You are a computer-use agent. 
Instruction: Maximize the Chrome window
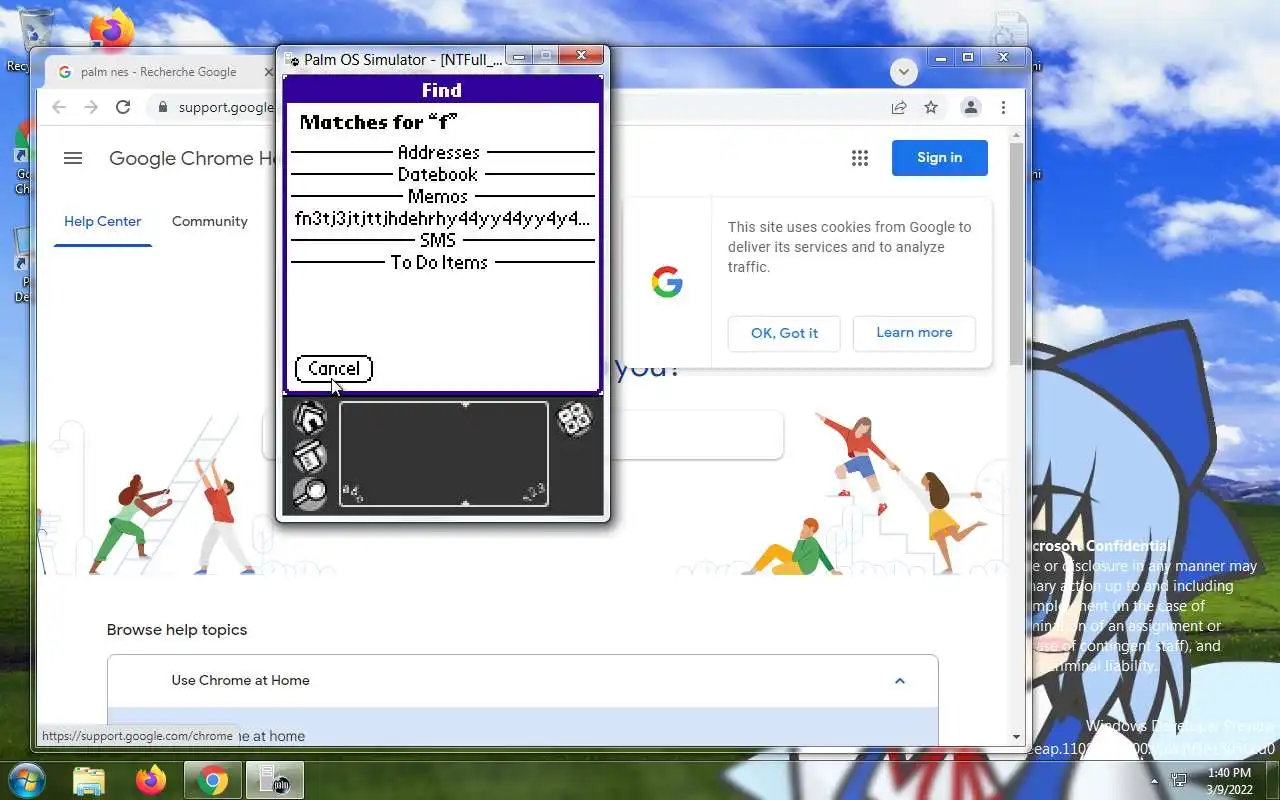(x=968, y=58)
